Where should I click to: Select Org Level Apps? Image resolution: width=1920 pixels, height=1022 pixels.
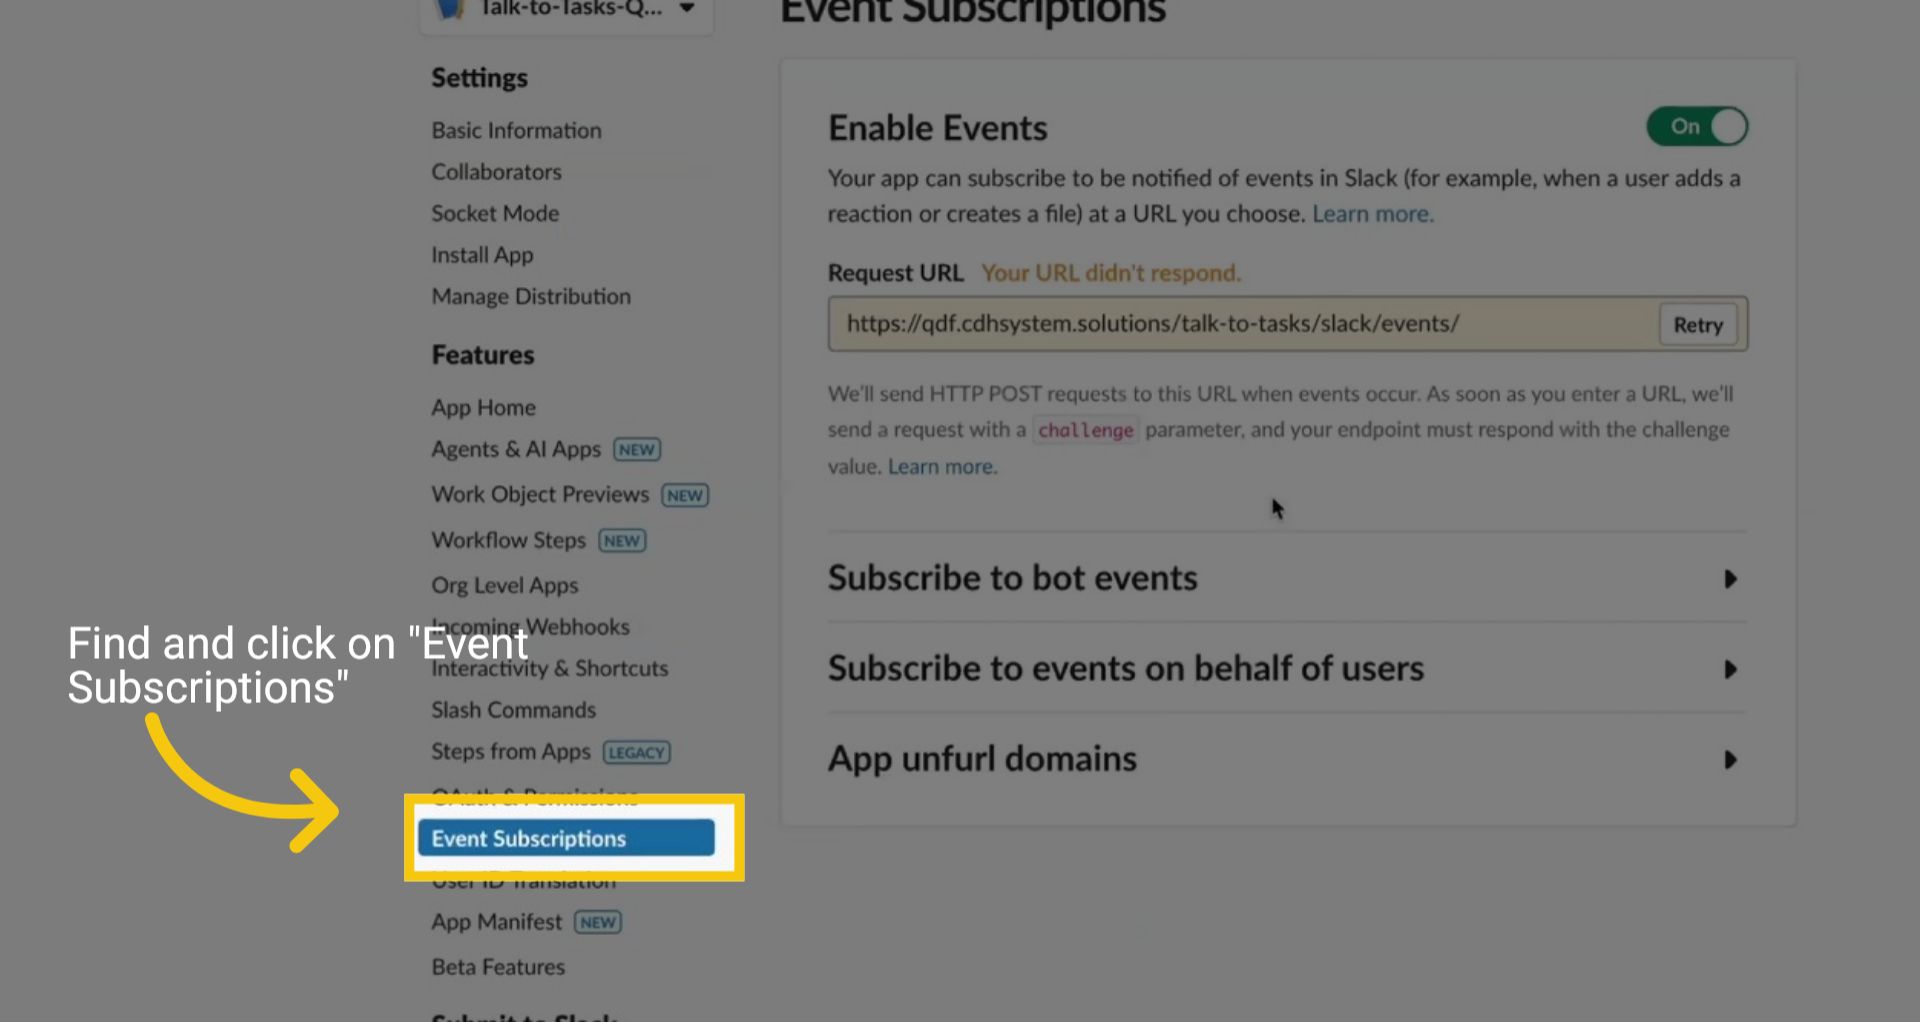pyautogui.click(x=504, y=585)
